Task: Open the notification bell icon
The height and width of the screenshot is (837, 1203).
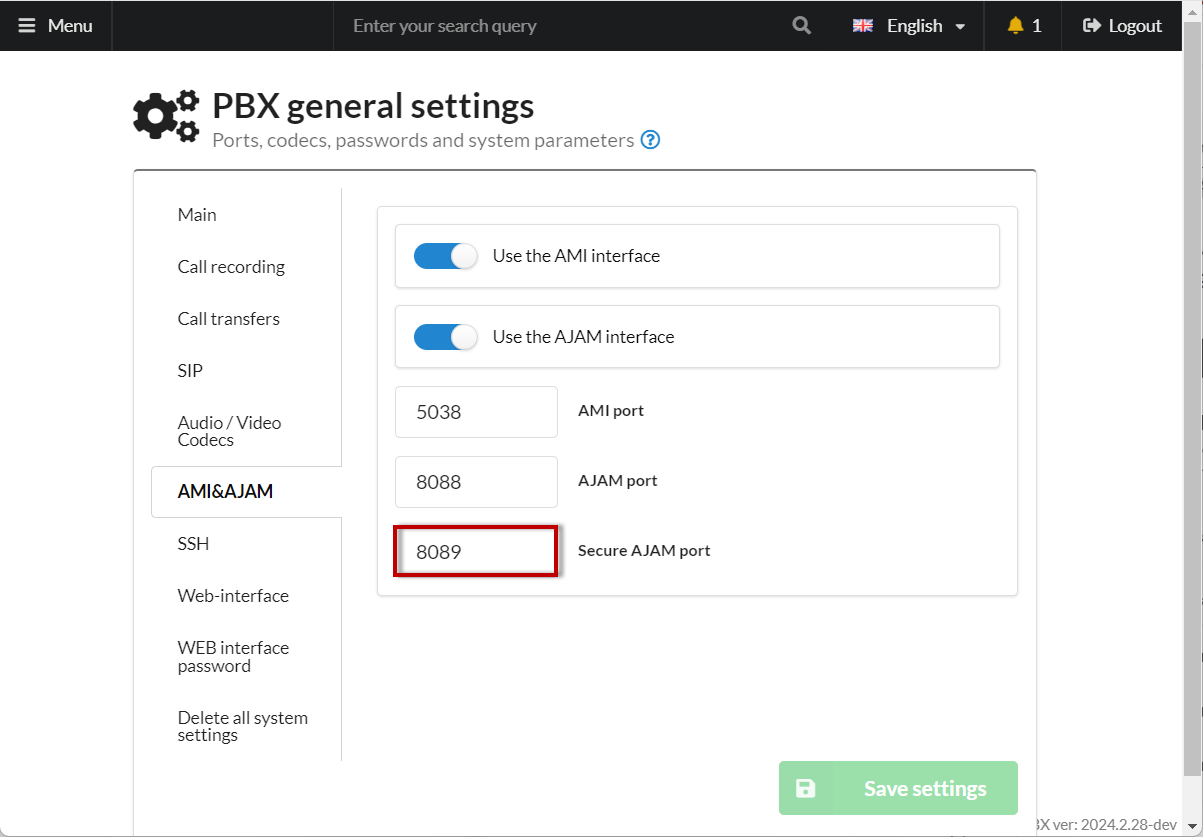Action: pyautogui.click(x=1016, y=26)
